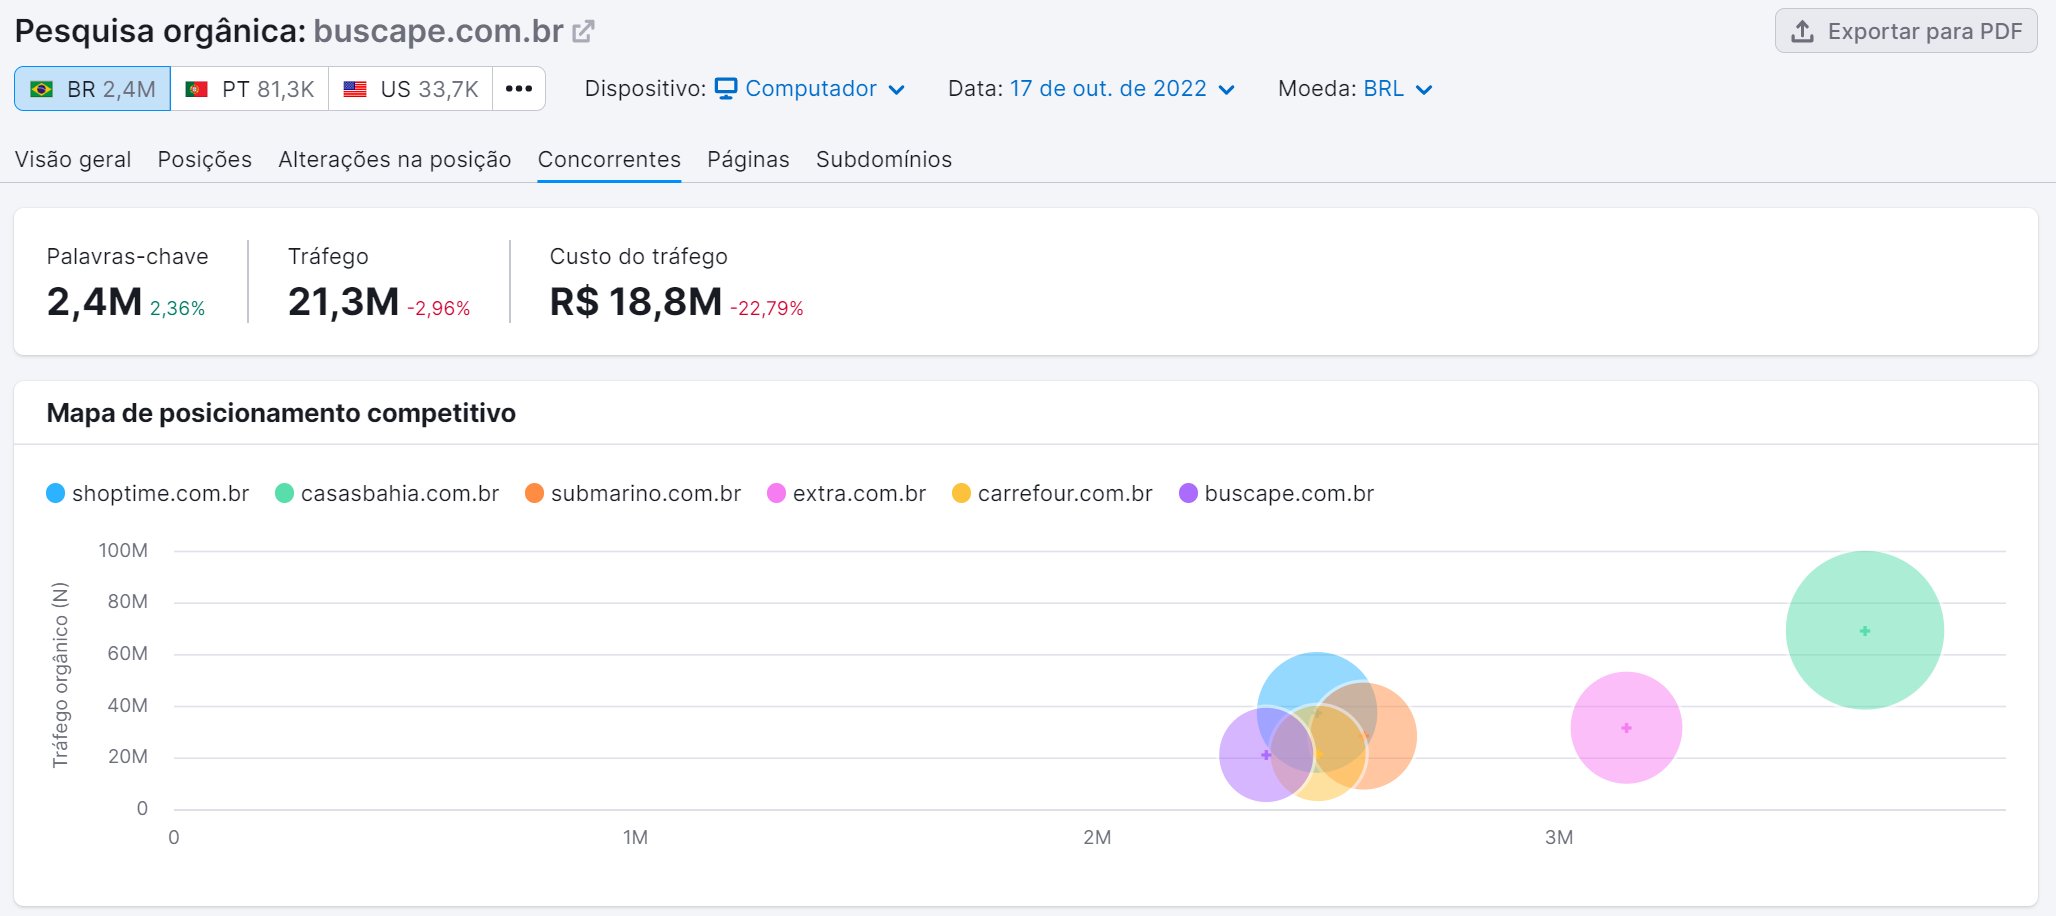Click the blue shoptime.com.br legend dot

56,493
